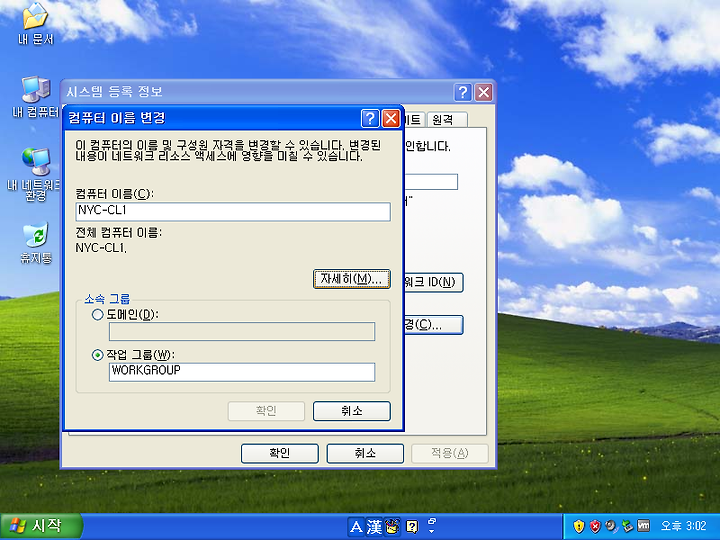Toggle the IME A English/Korean mode icon
The width and height of the screenshot is (720, 540).
356,527
